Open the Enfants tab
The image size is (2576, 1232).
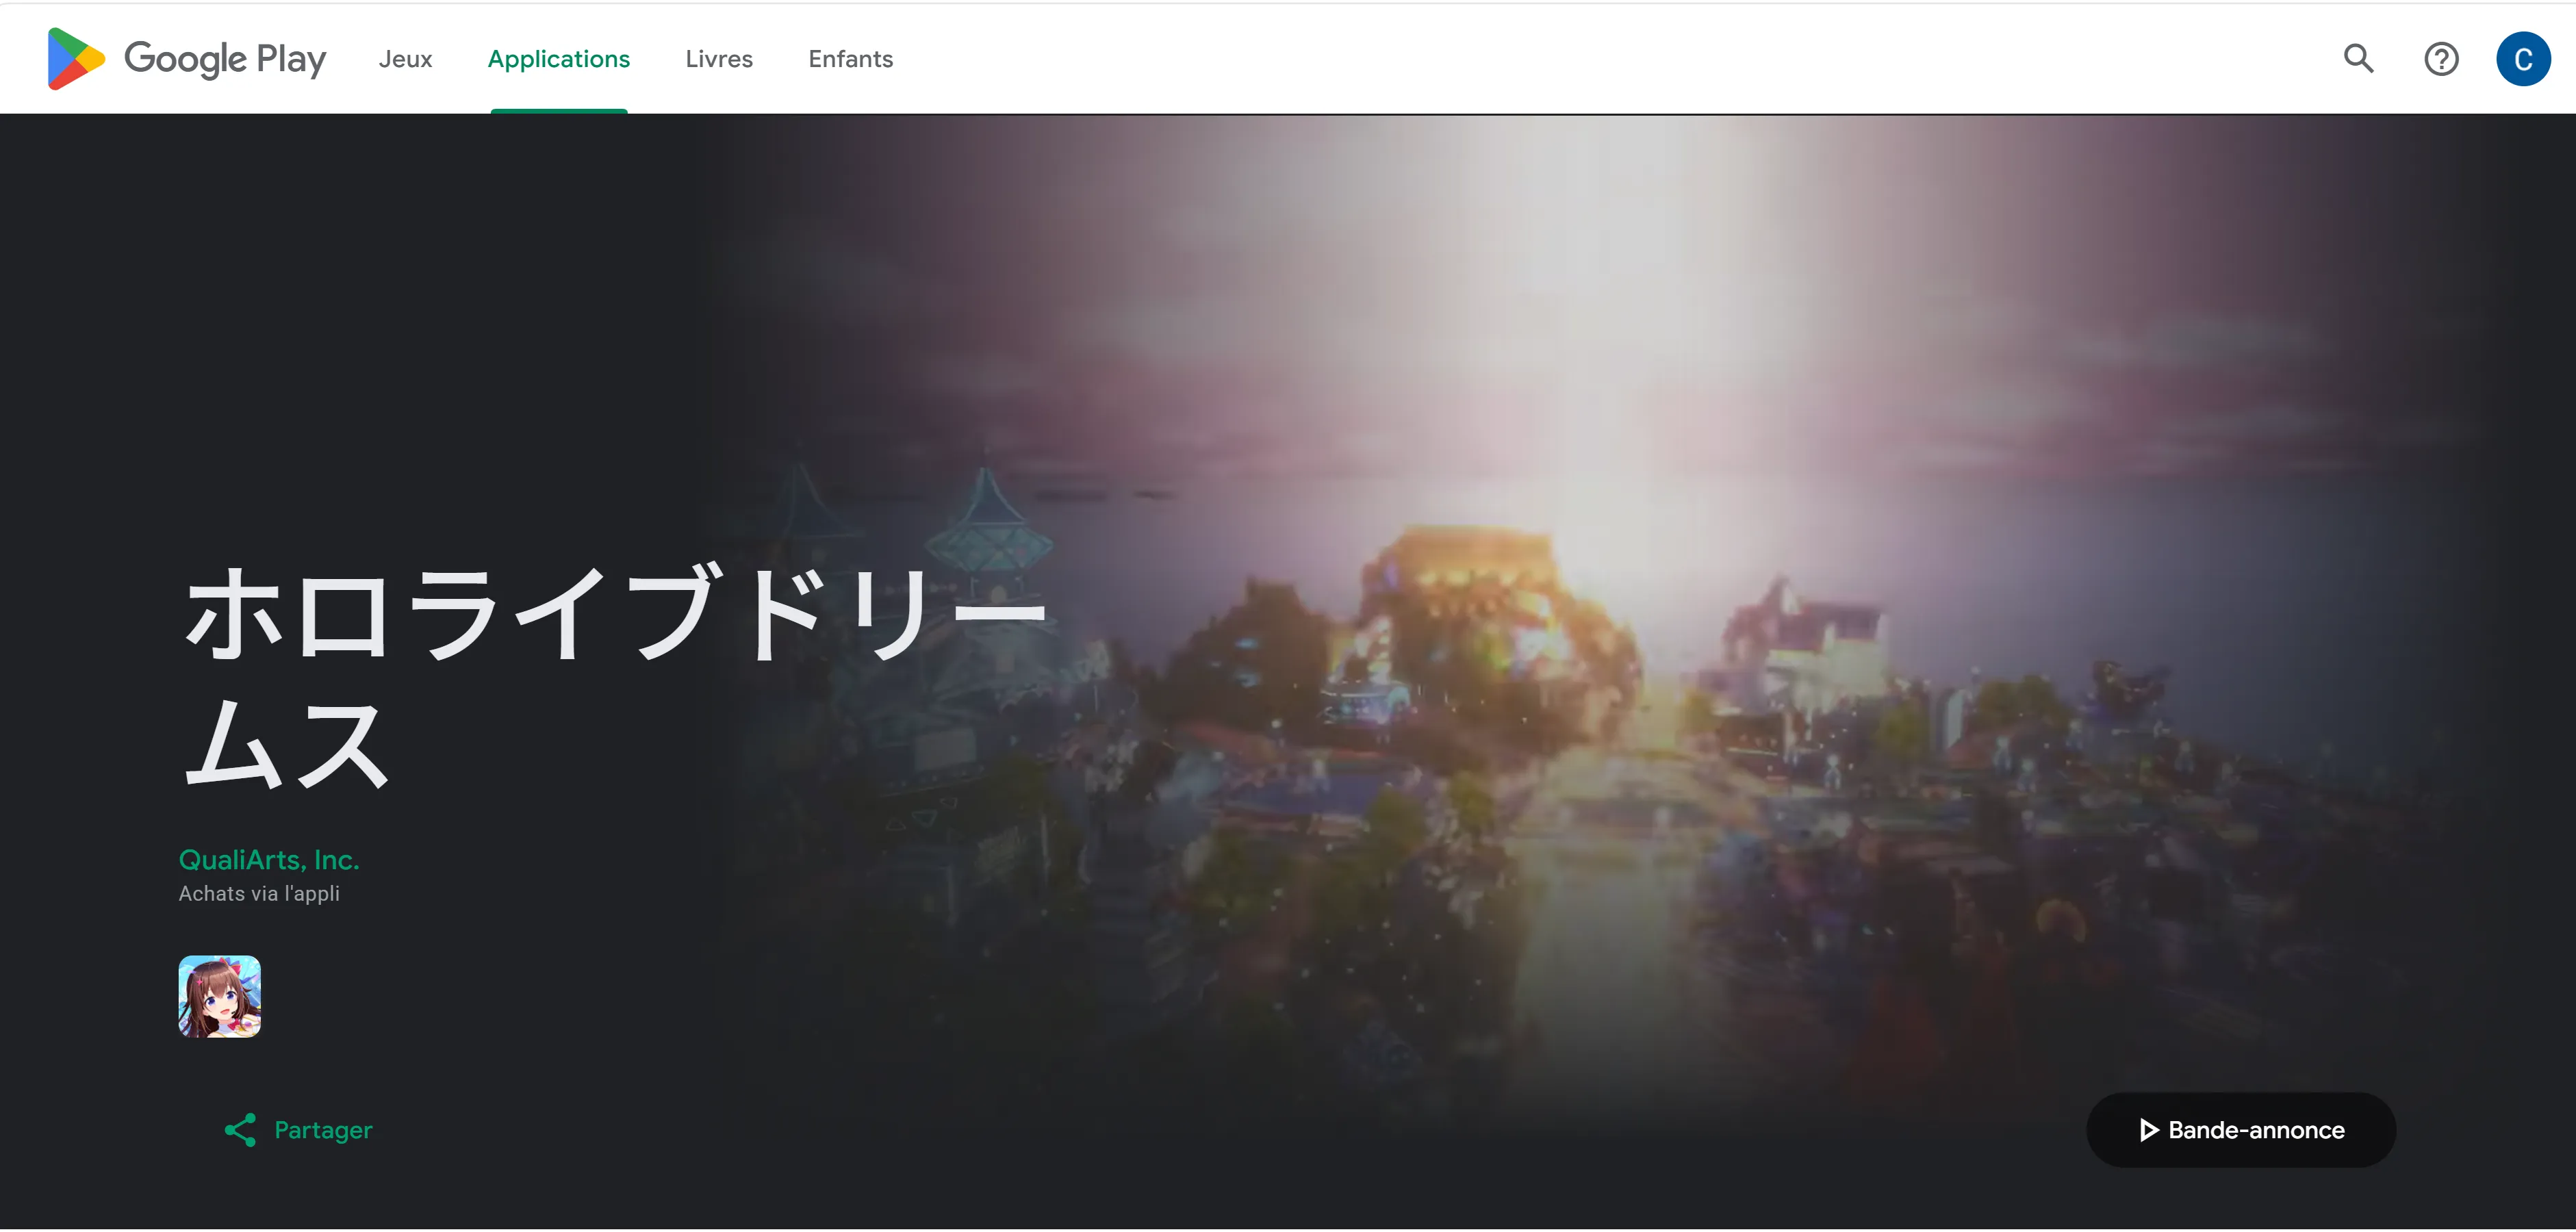tap(851, 59)
